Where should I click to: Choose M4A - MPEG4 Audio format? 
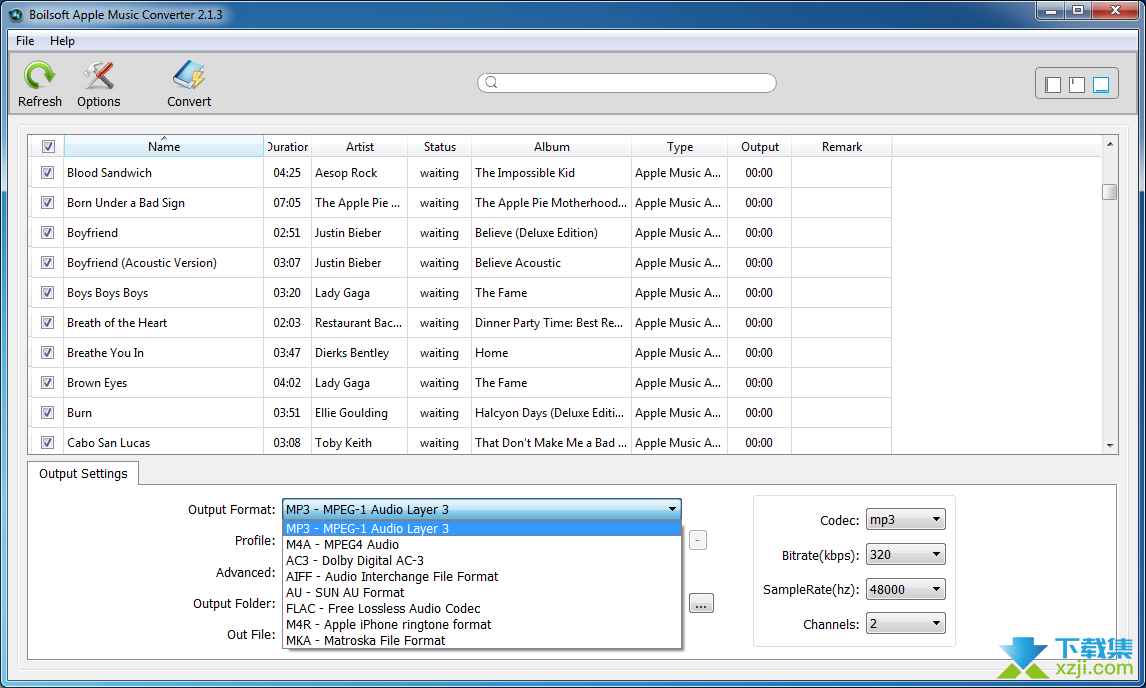click(482, 545)
